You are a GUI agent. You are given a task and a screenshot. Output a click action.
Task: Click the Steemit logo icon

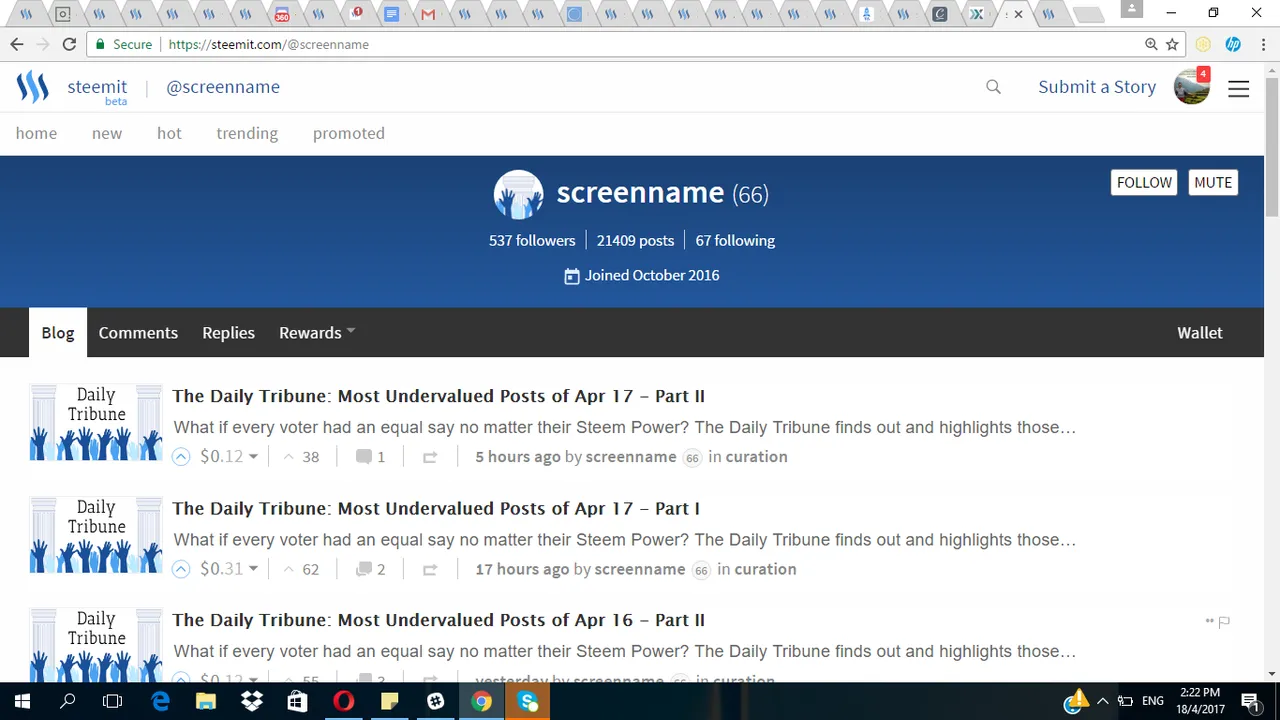coord(32,87)
